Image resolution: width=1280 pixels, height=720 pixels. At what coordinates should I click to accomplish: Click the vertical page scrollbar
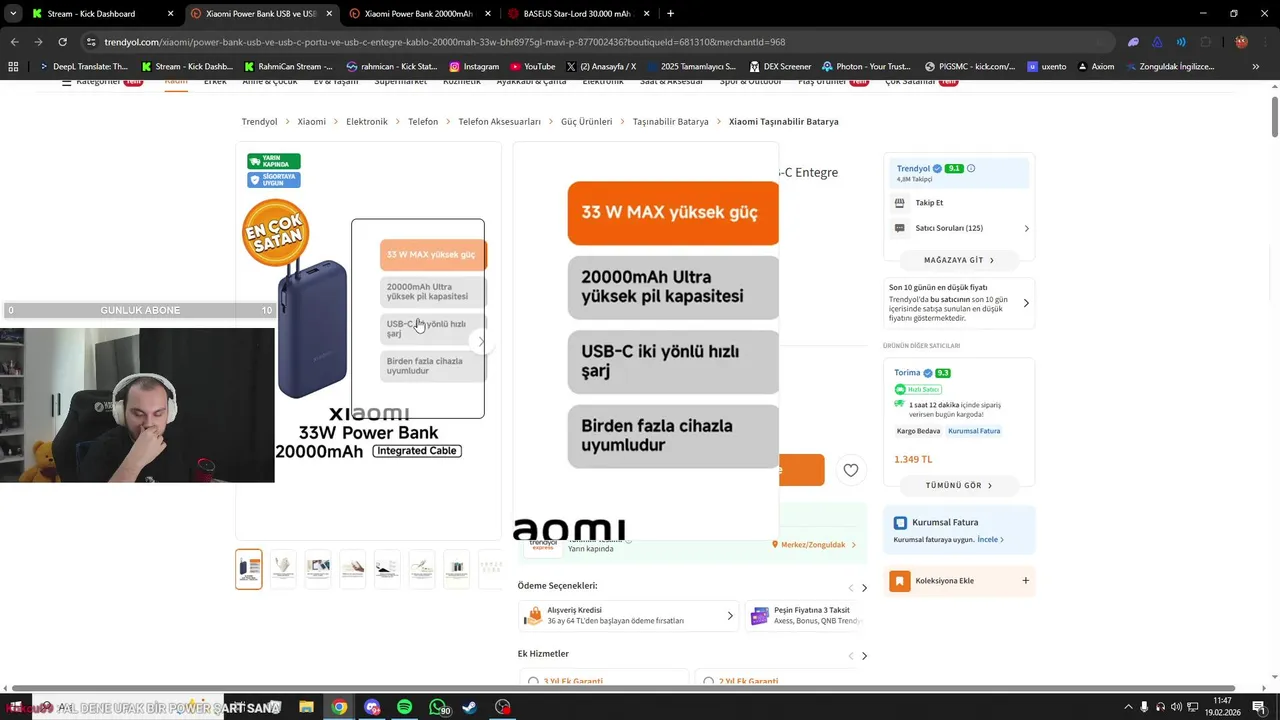tap(1274, 118)
